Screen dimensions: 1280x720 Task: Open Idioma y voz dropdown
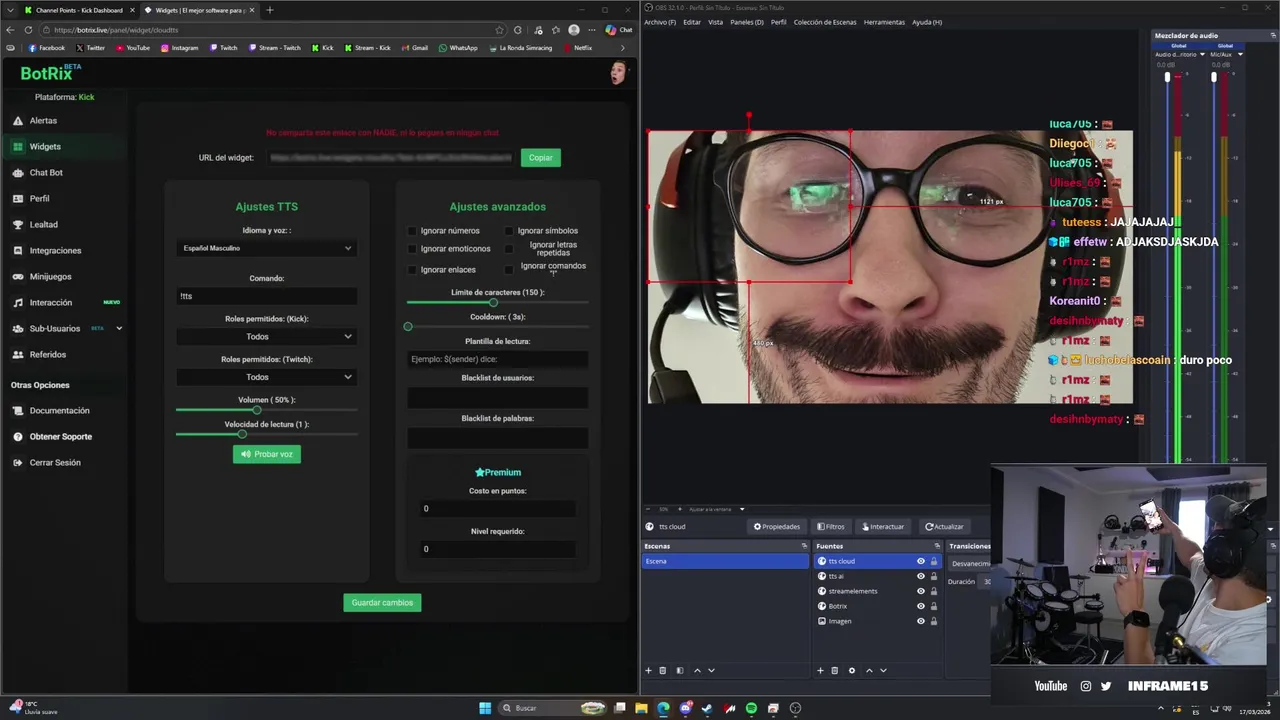tap(267, 248)
